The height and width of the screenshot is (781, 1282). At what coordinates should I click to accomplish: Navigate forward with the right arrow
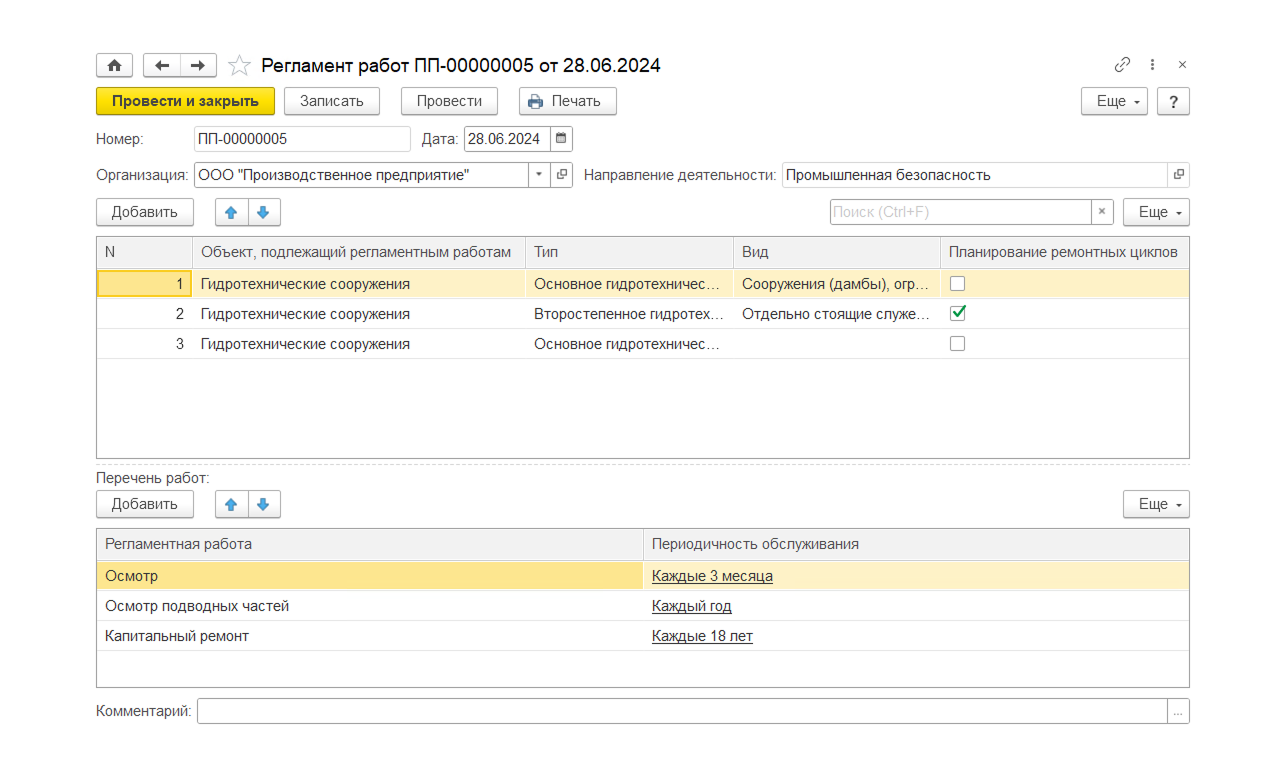click(x=198, y=65)
